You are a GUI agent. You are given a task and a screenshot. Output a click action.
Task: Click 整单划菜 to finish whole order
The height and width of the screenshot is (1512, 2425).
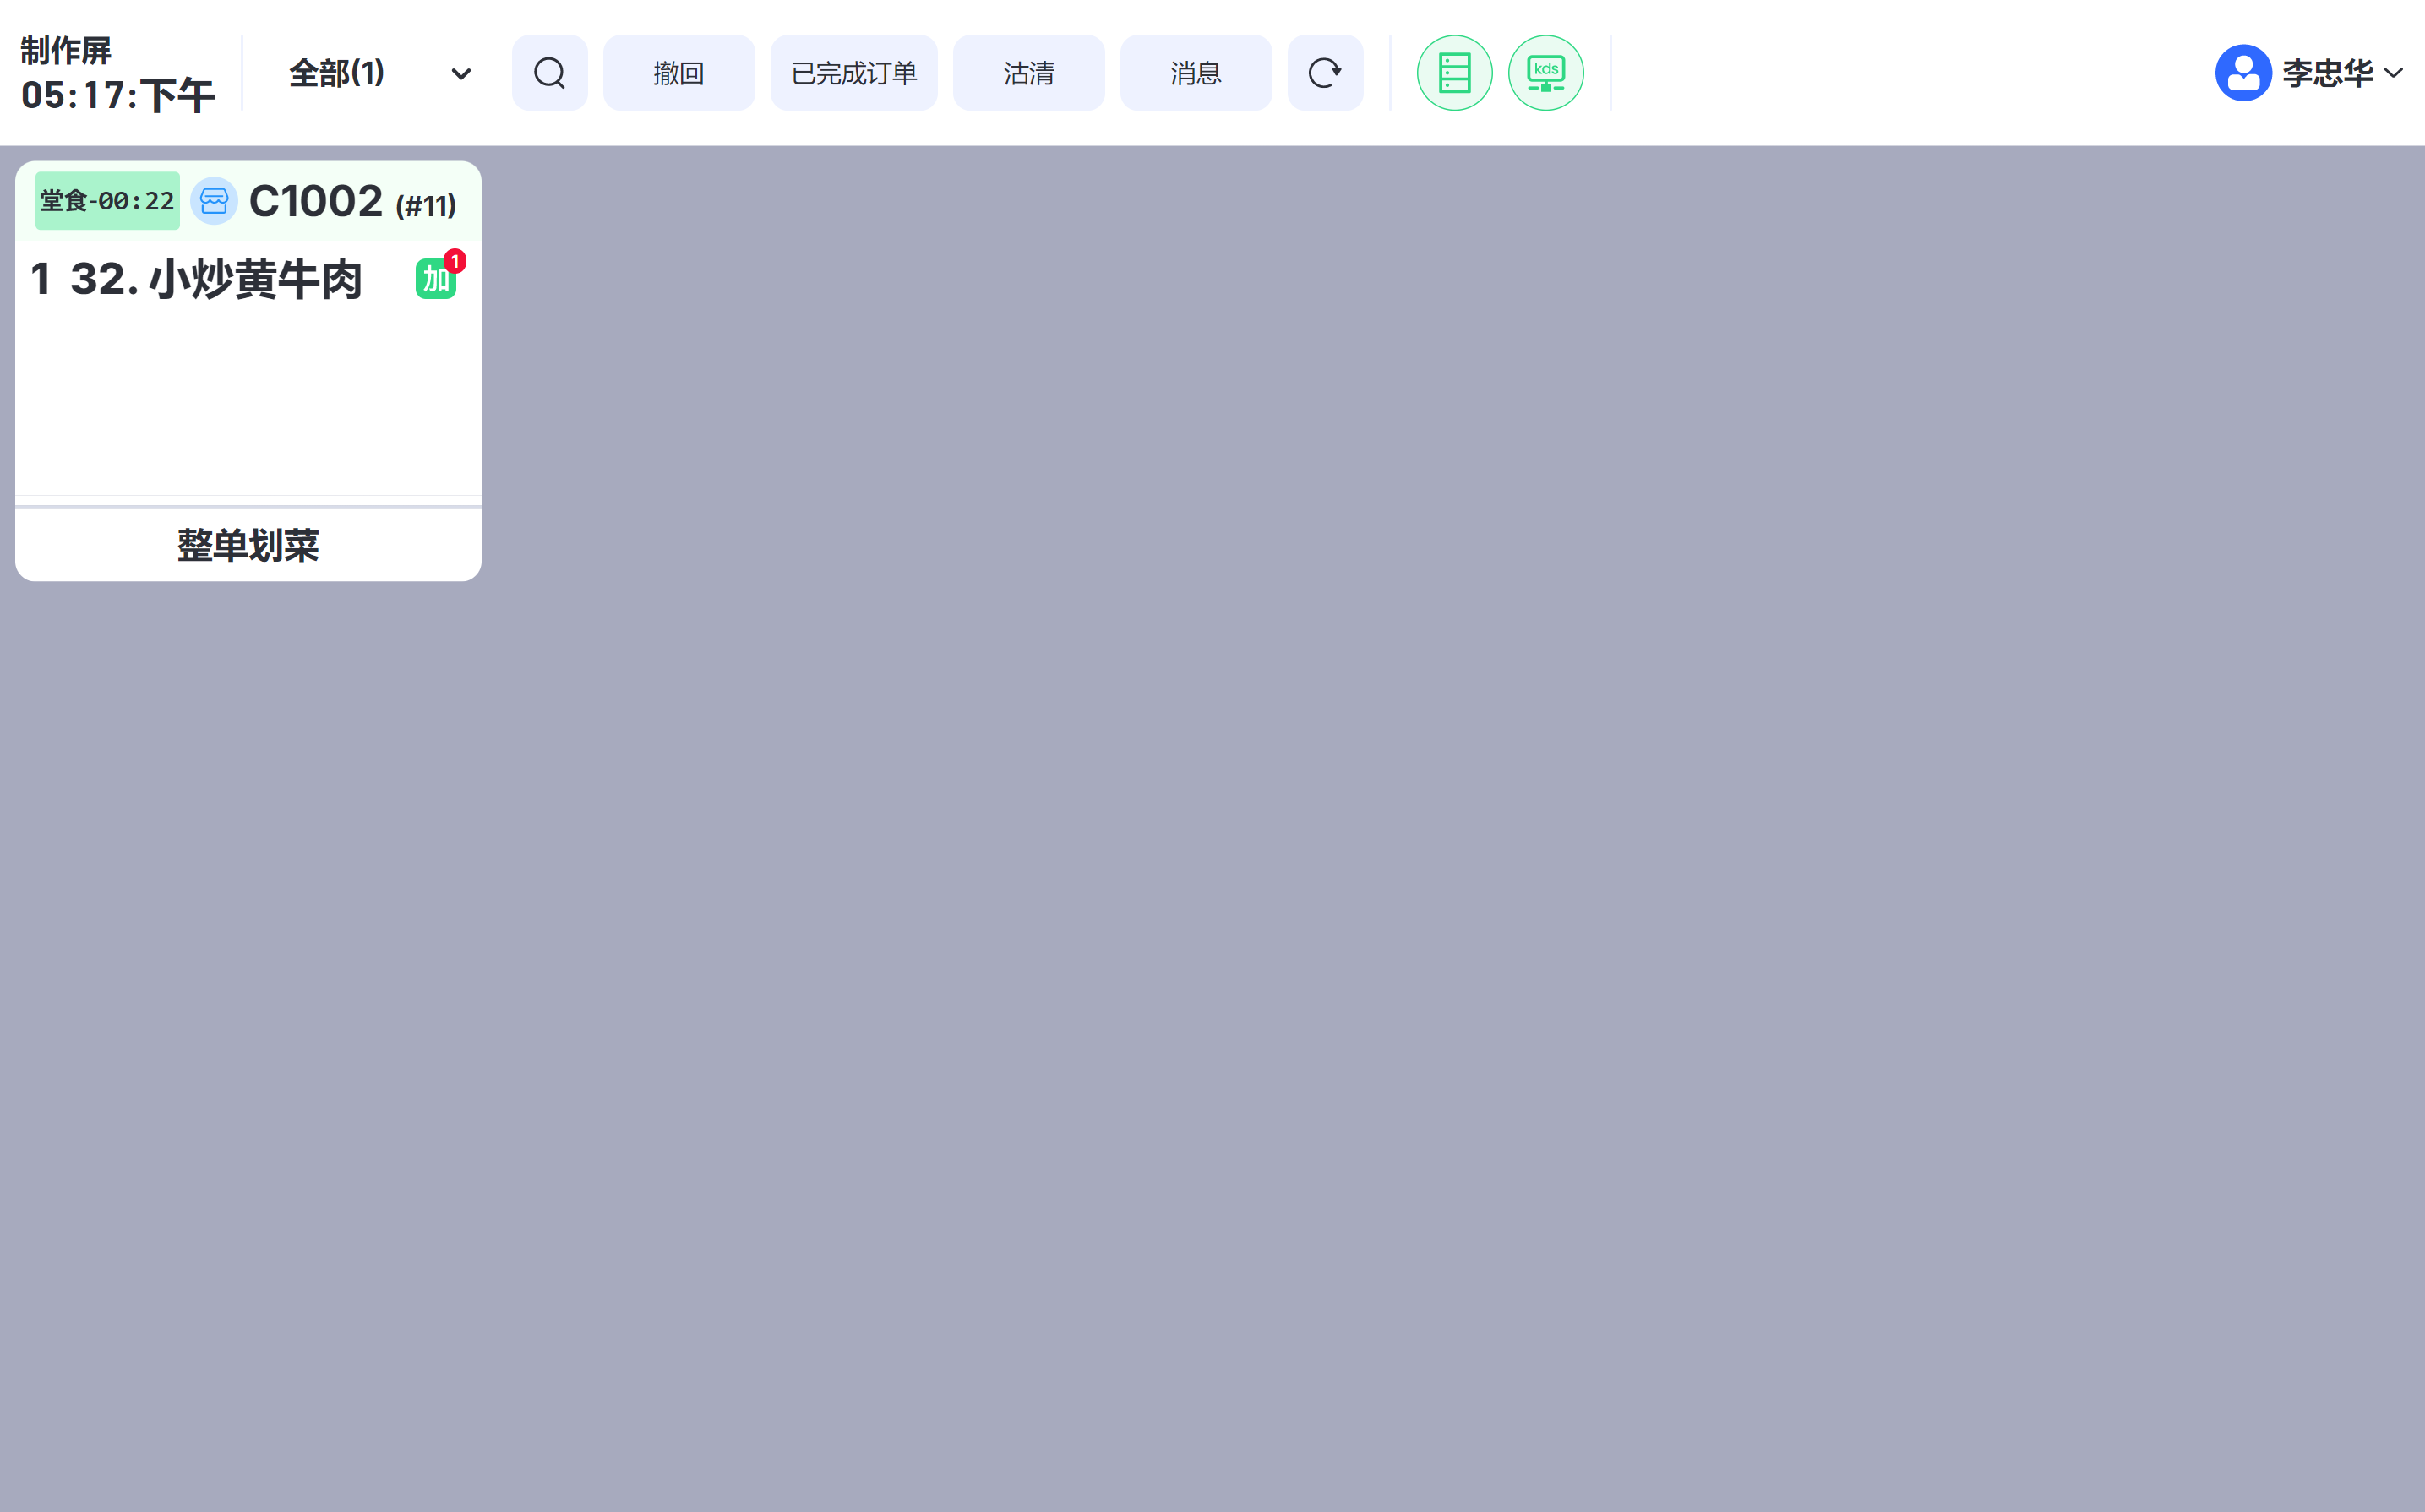pyautogui.click(x=248, y=545)
